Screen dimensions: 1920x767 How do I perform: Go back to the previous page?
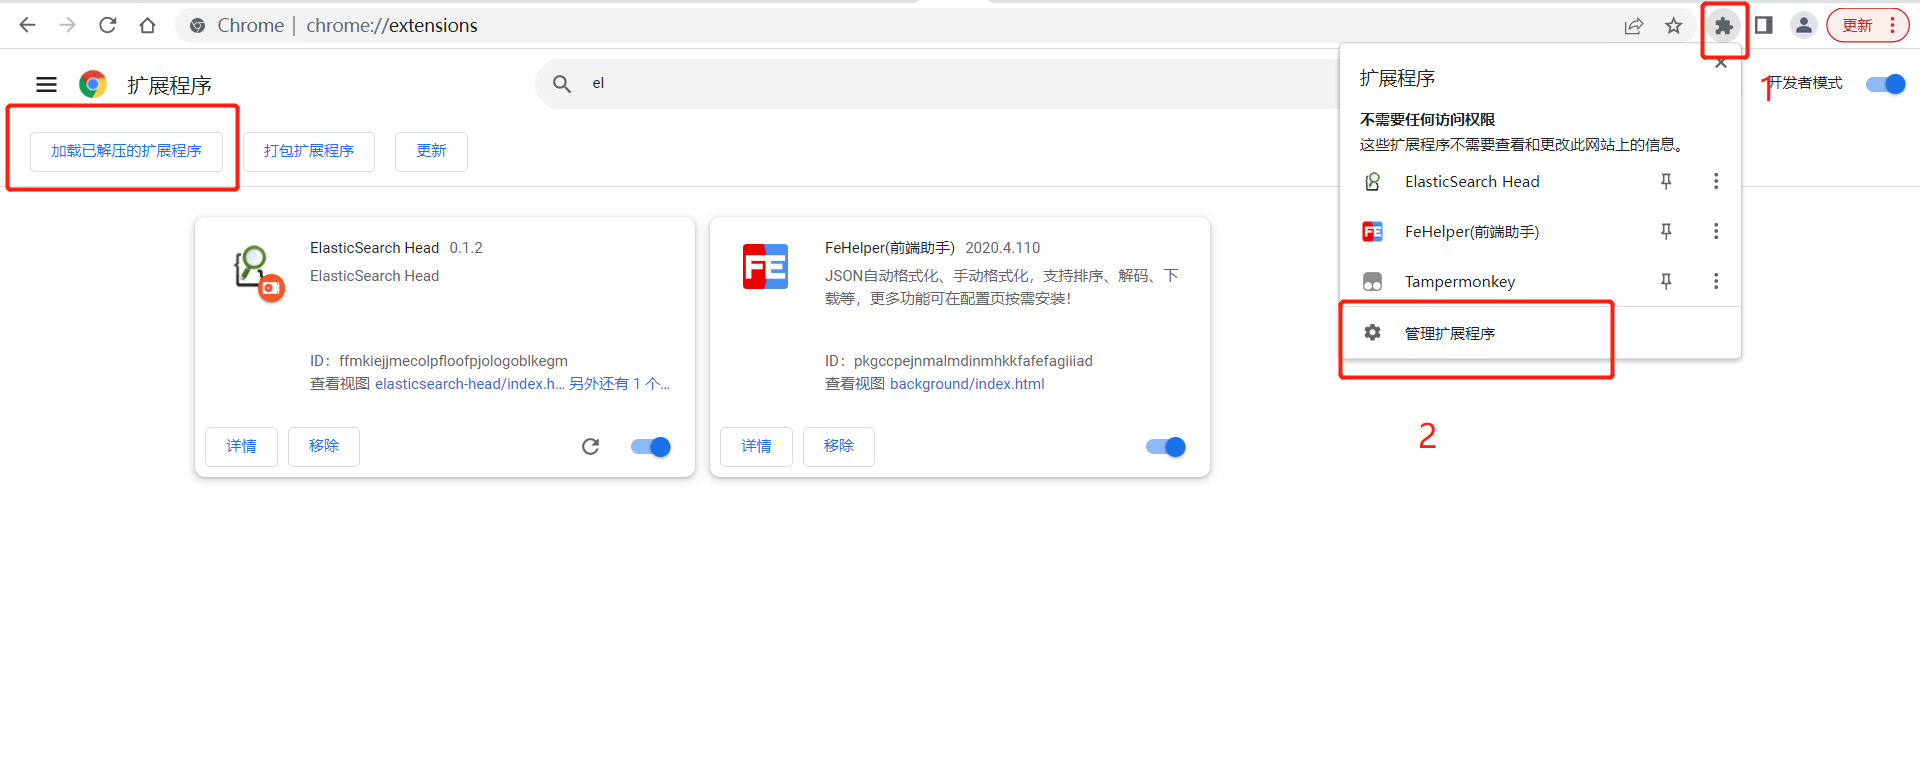(x=27, y=25)
